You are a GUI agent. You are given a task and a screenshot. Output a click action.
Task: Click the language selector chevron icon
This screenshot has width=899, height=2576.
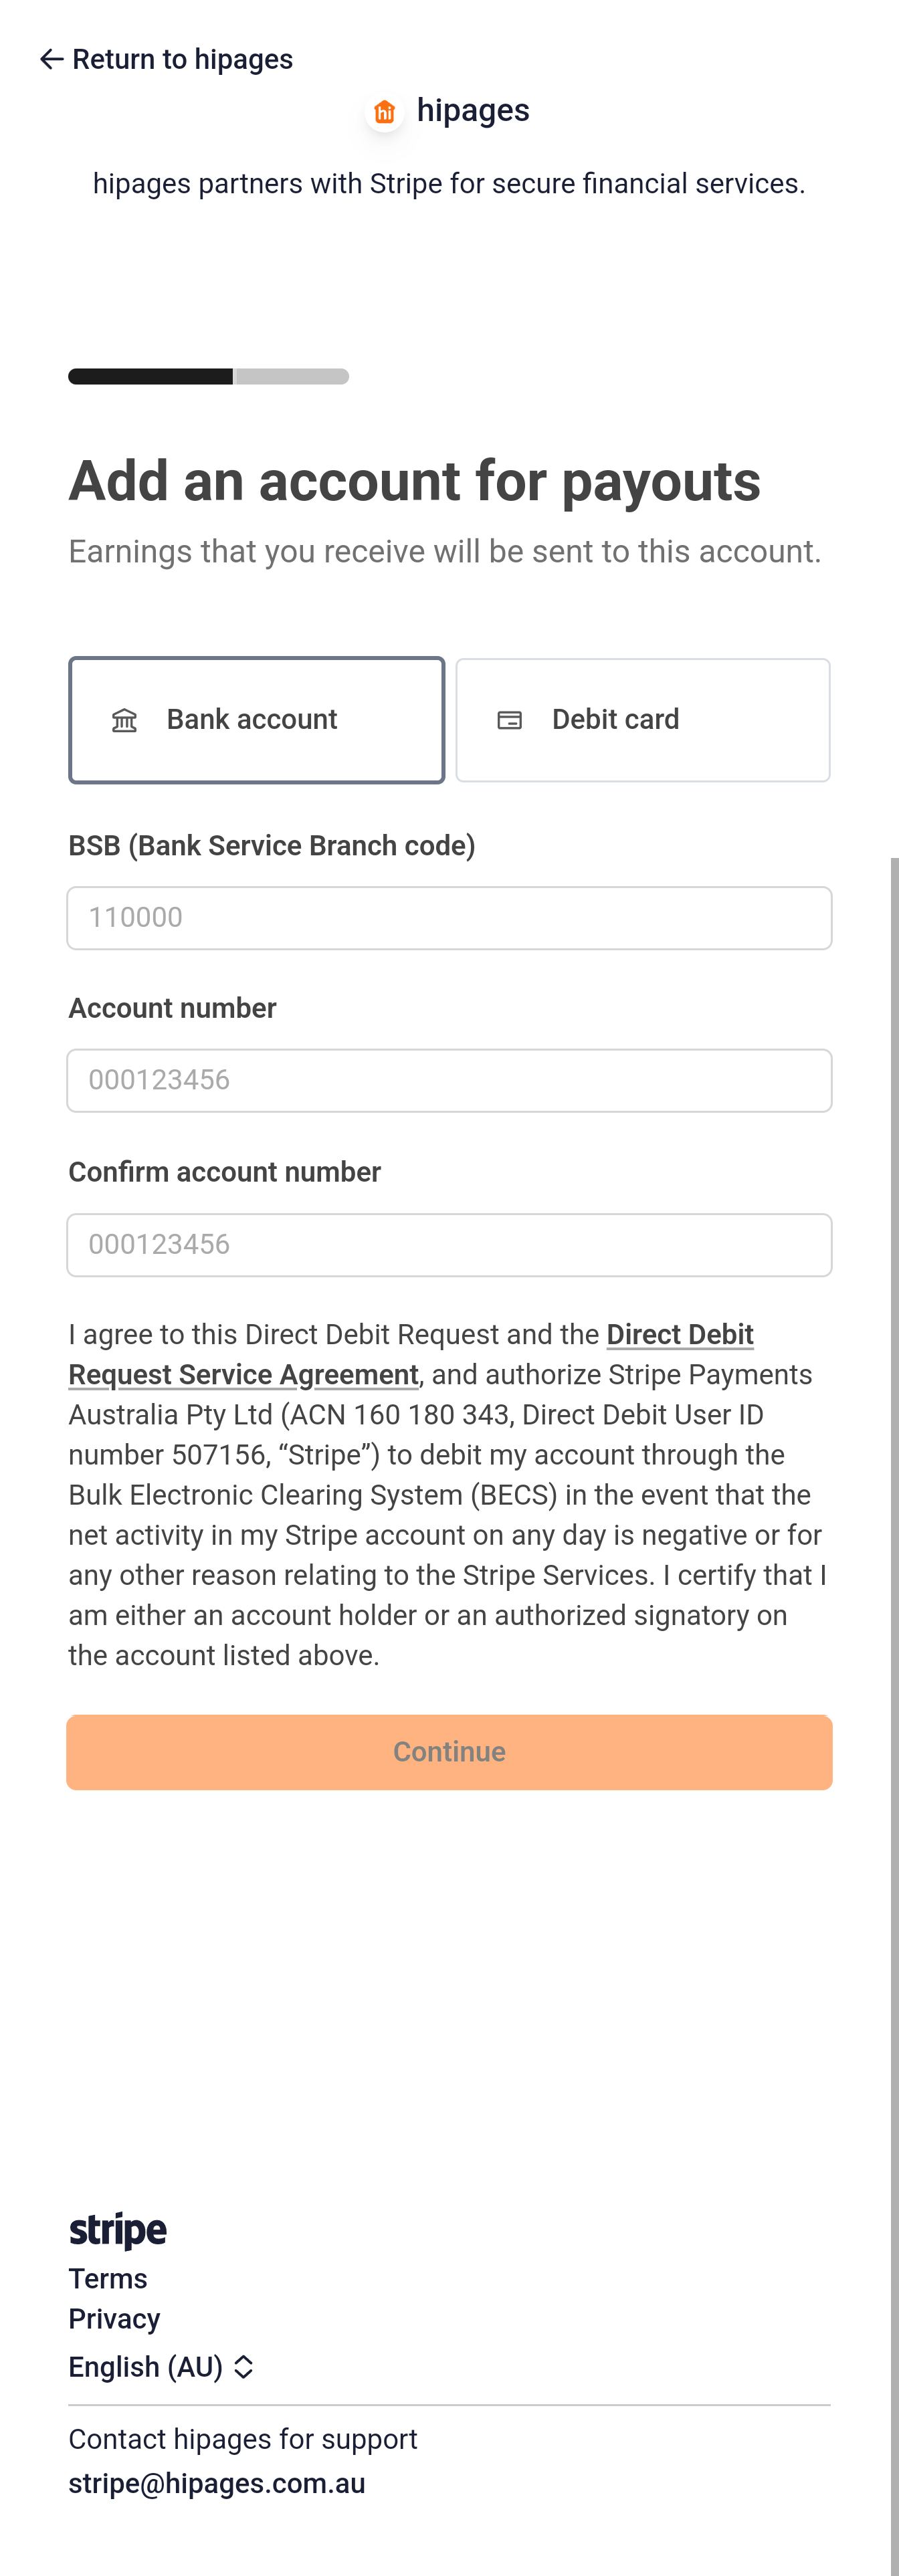click(243, 2367)
